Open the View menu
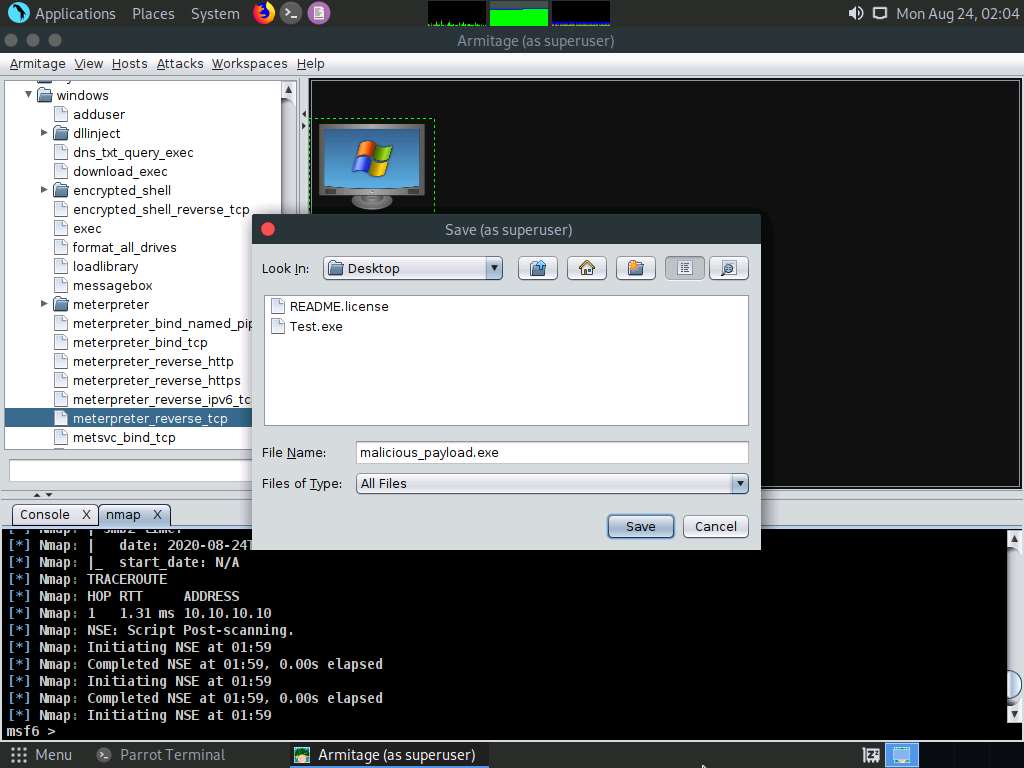The width and height of the screenshot is (1024, 768). [88, 63]
